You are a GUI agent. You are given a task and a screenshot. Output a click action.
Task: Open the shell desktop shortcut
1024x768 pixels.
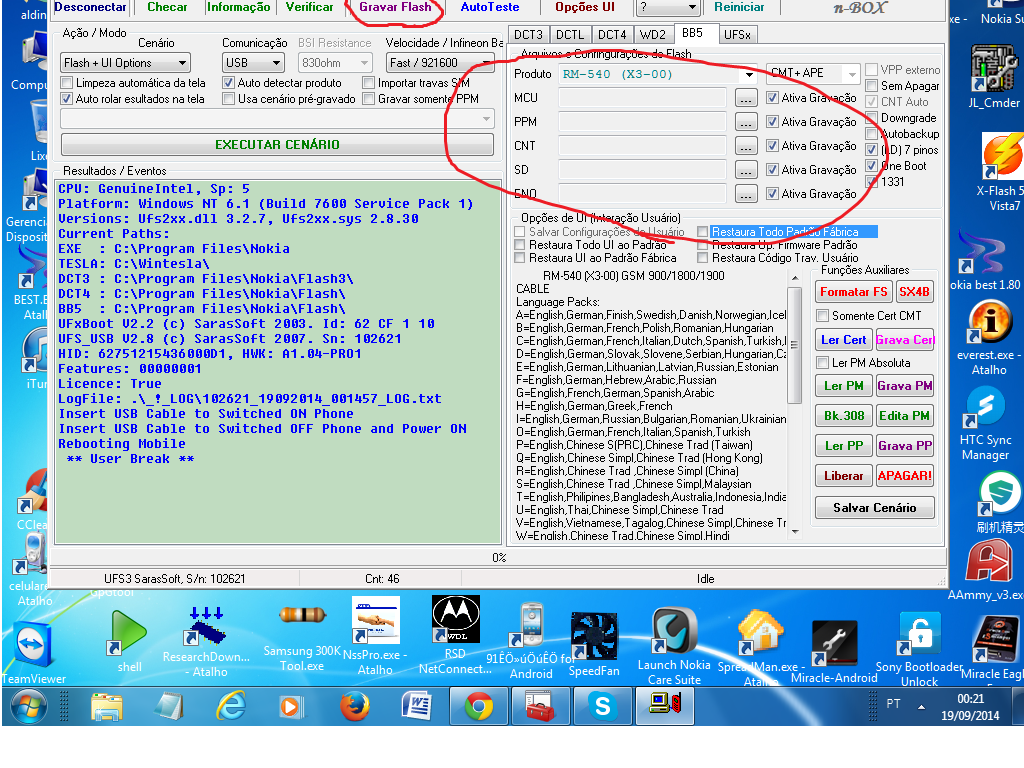(129, 641)
